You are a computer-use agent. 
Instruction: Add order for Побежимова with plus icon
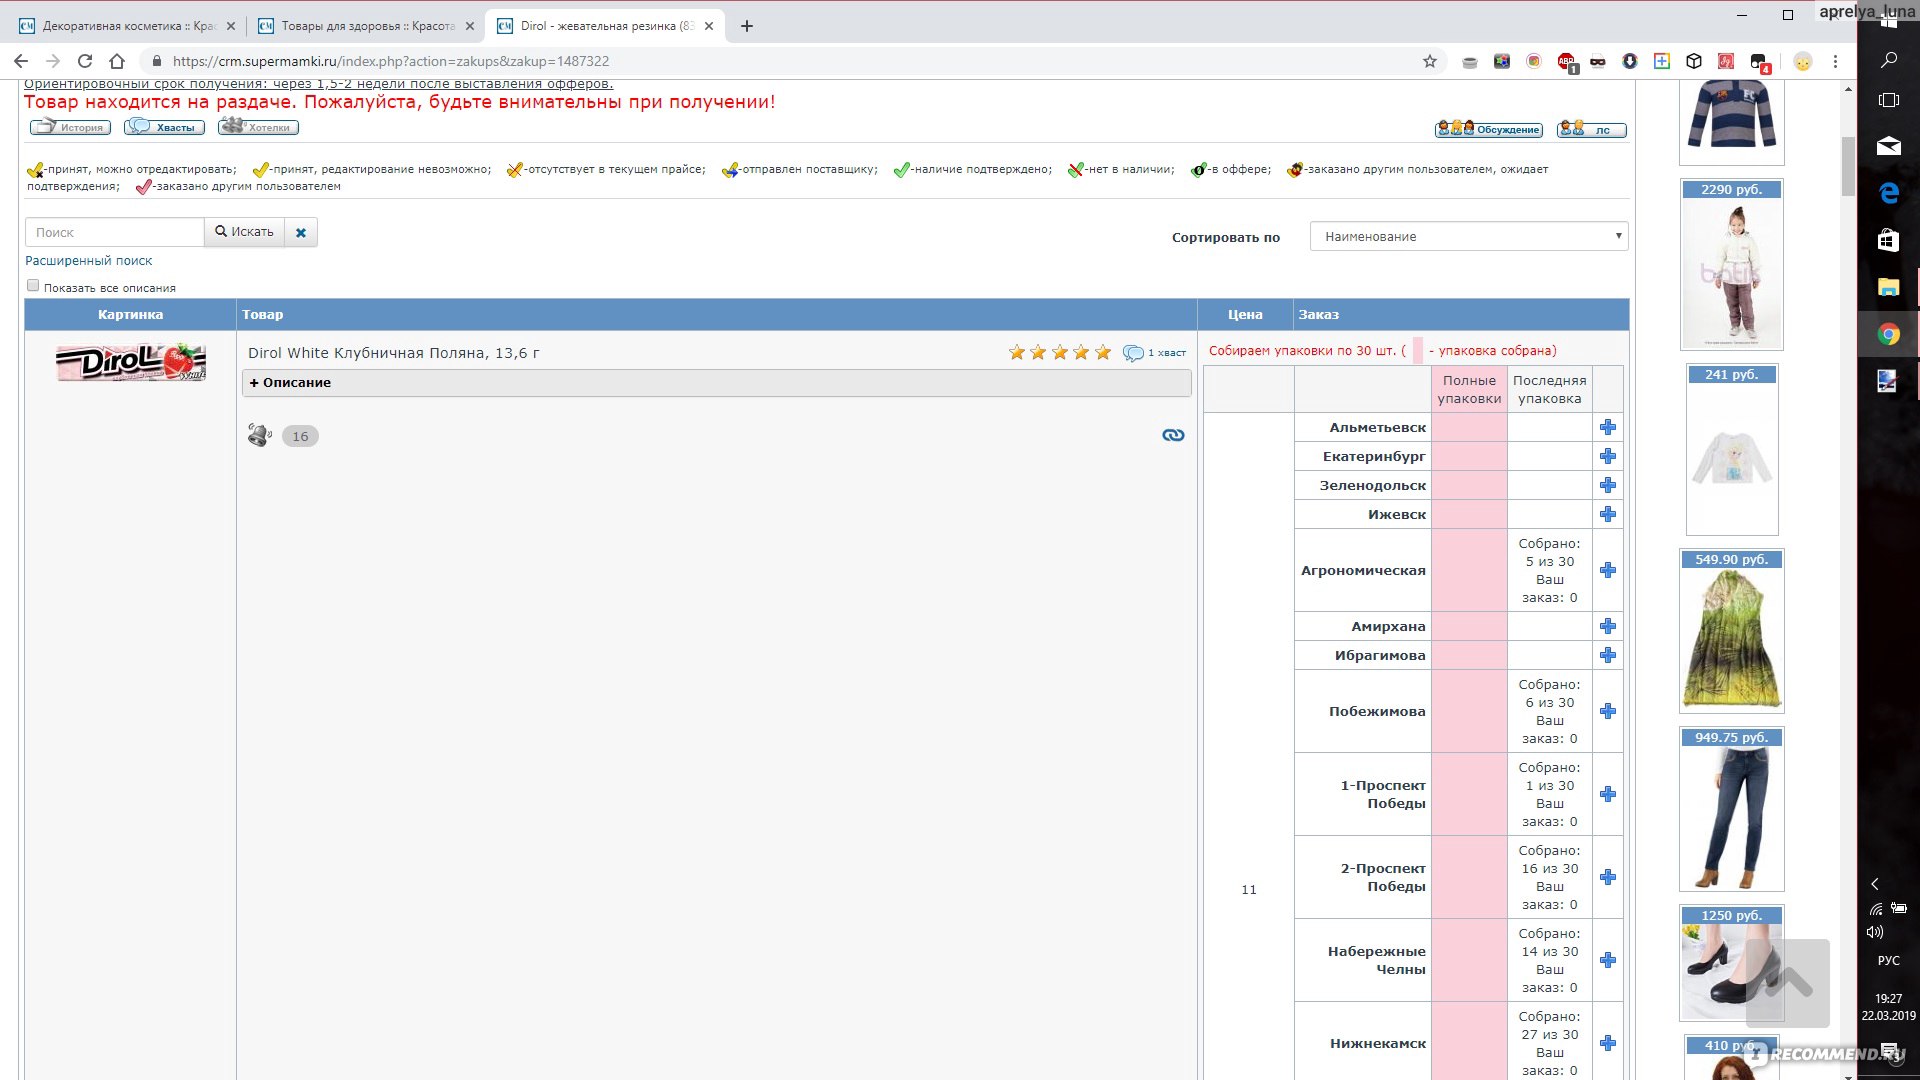pos(1607,711)
